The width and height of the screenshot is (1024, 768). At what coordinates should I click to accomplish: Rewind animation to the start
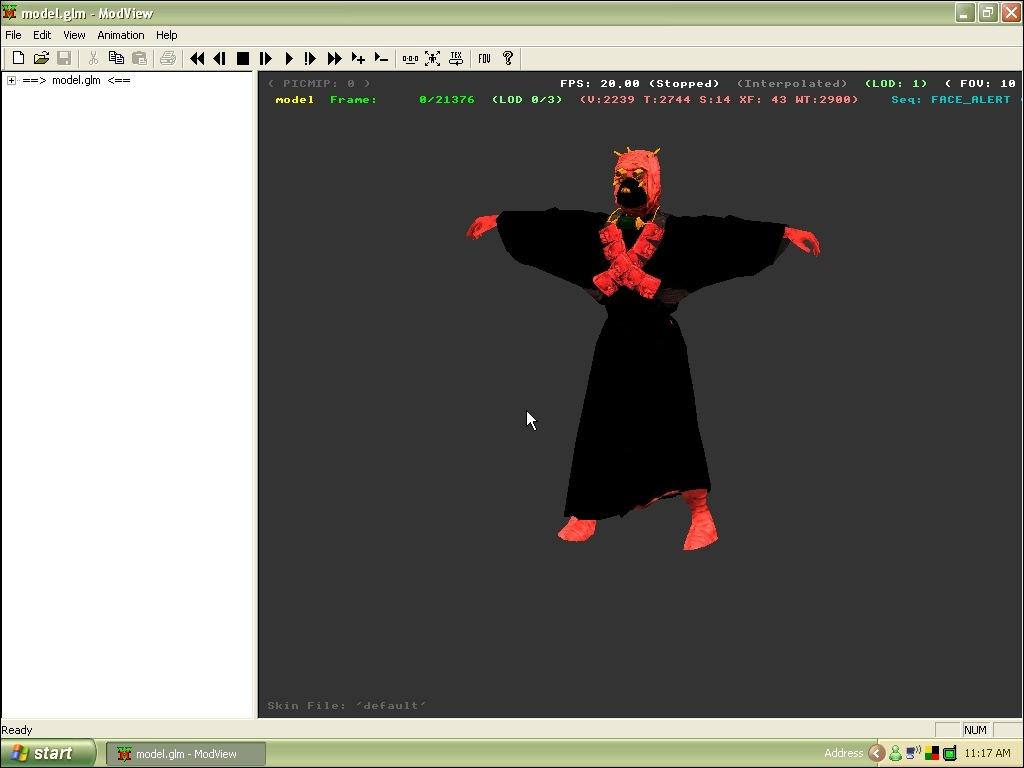pyautogui.click(x=197, y=59)
